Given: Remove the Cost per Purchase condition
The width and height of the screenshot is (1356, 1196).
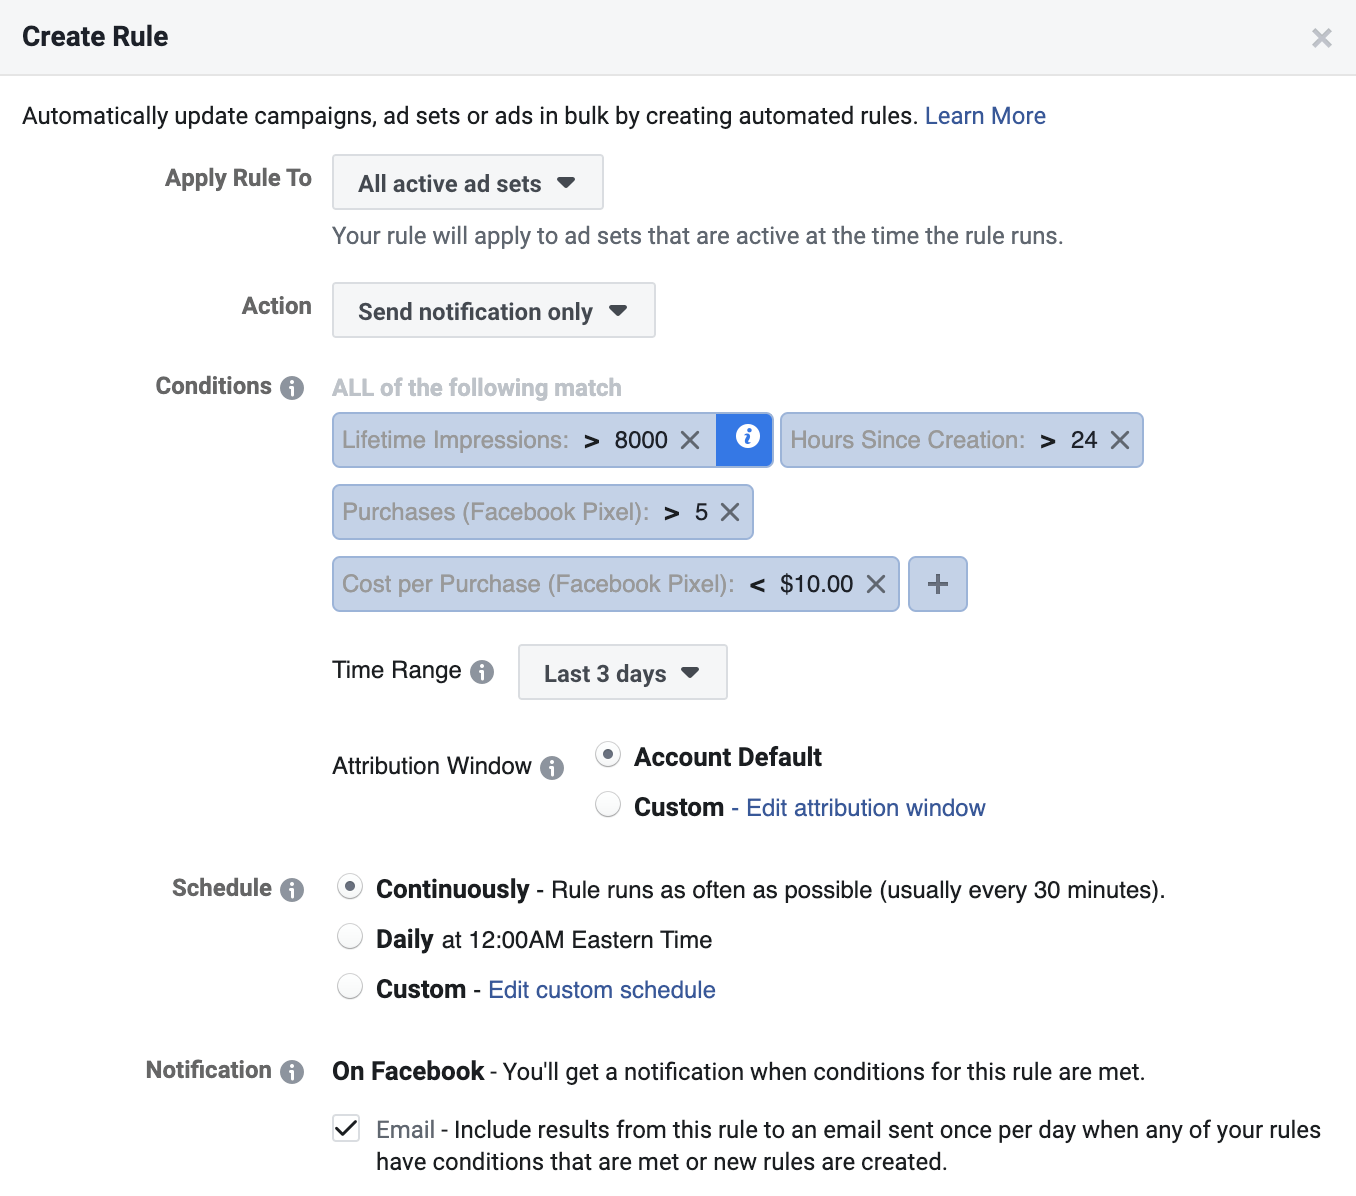Looking at the screenshot, I should (876, 585).
